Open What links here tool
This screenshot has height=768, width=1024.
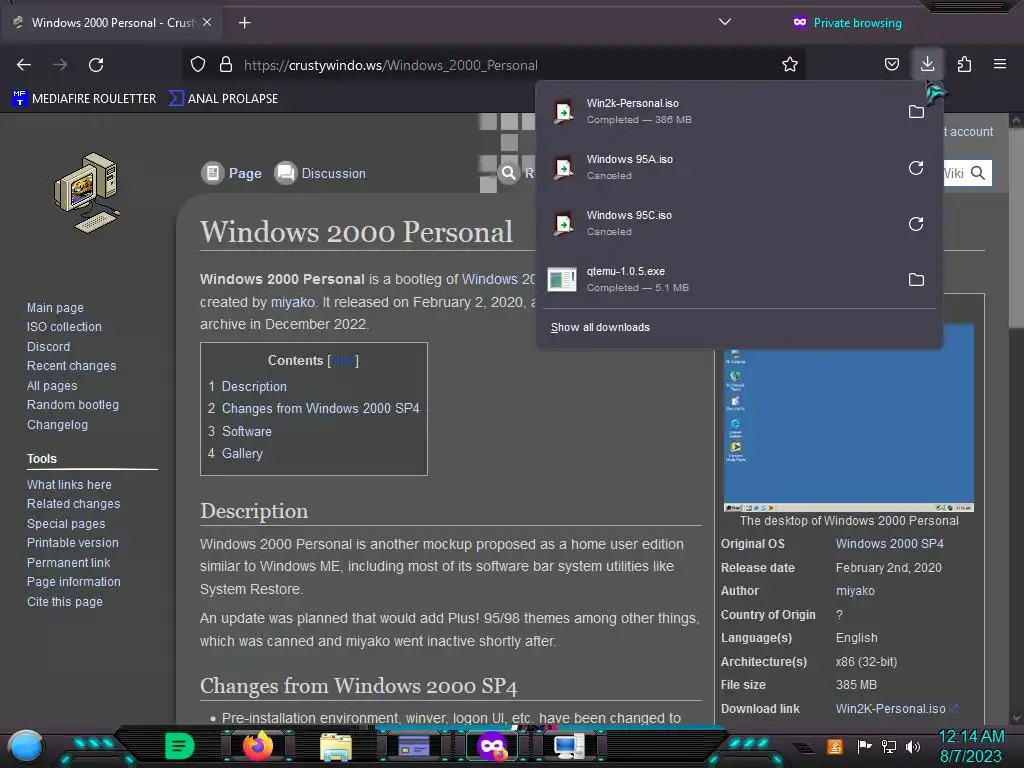pyautogui.click(x=69, y=485)
